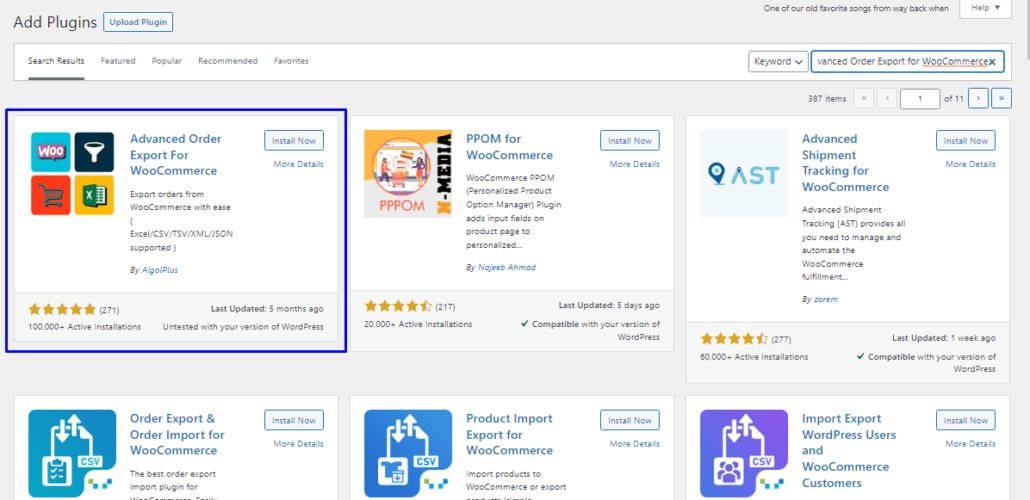Open More Details for PPOM for WooCommerce
The height and width of the screenshot is (500, 1030).
coord(635,164)
